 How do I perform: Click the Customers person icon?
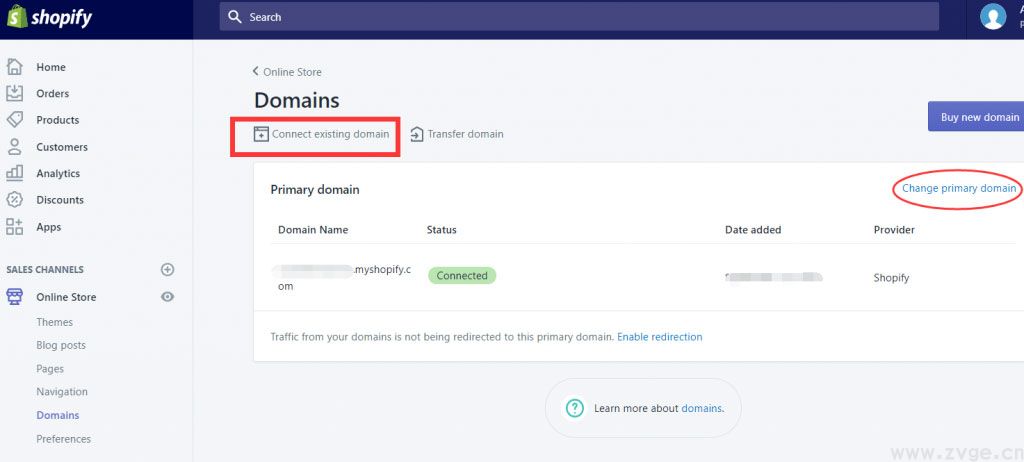[14, 146]
